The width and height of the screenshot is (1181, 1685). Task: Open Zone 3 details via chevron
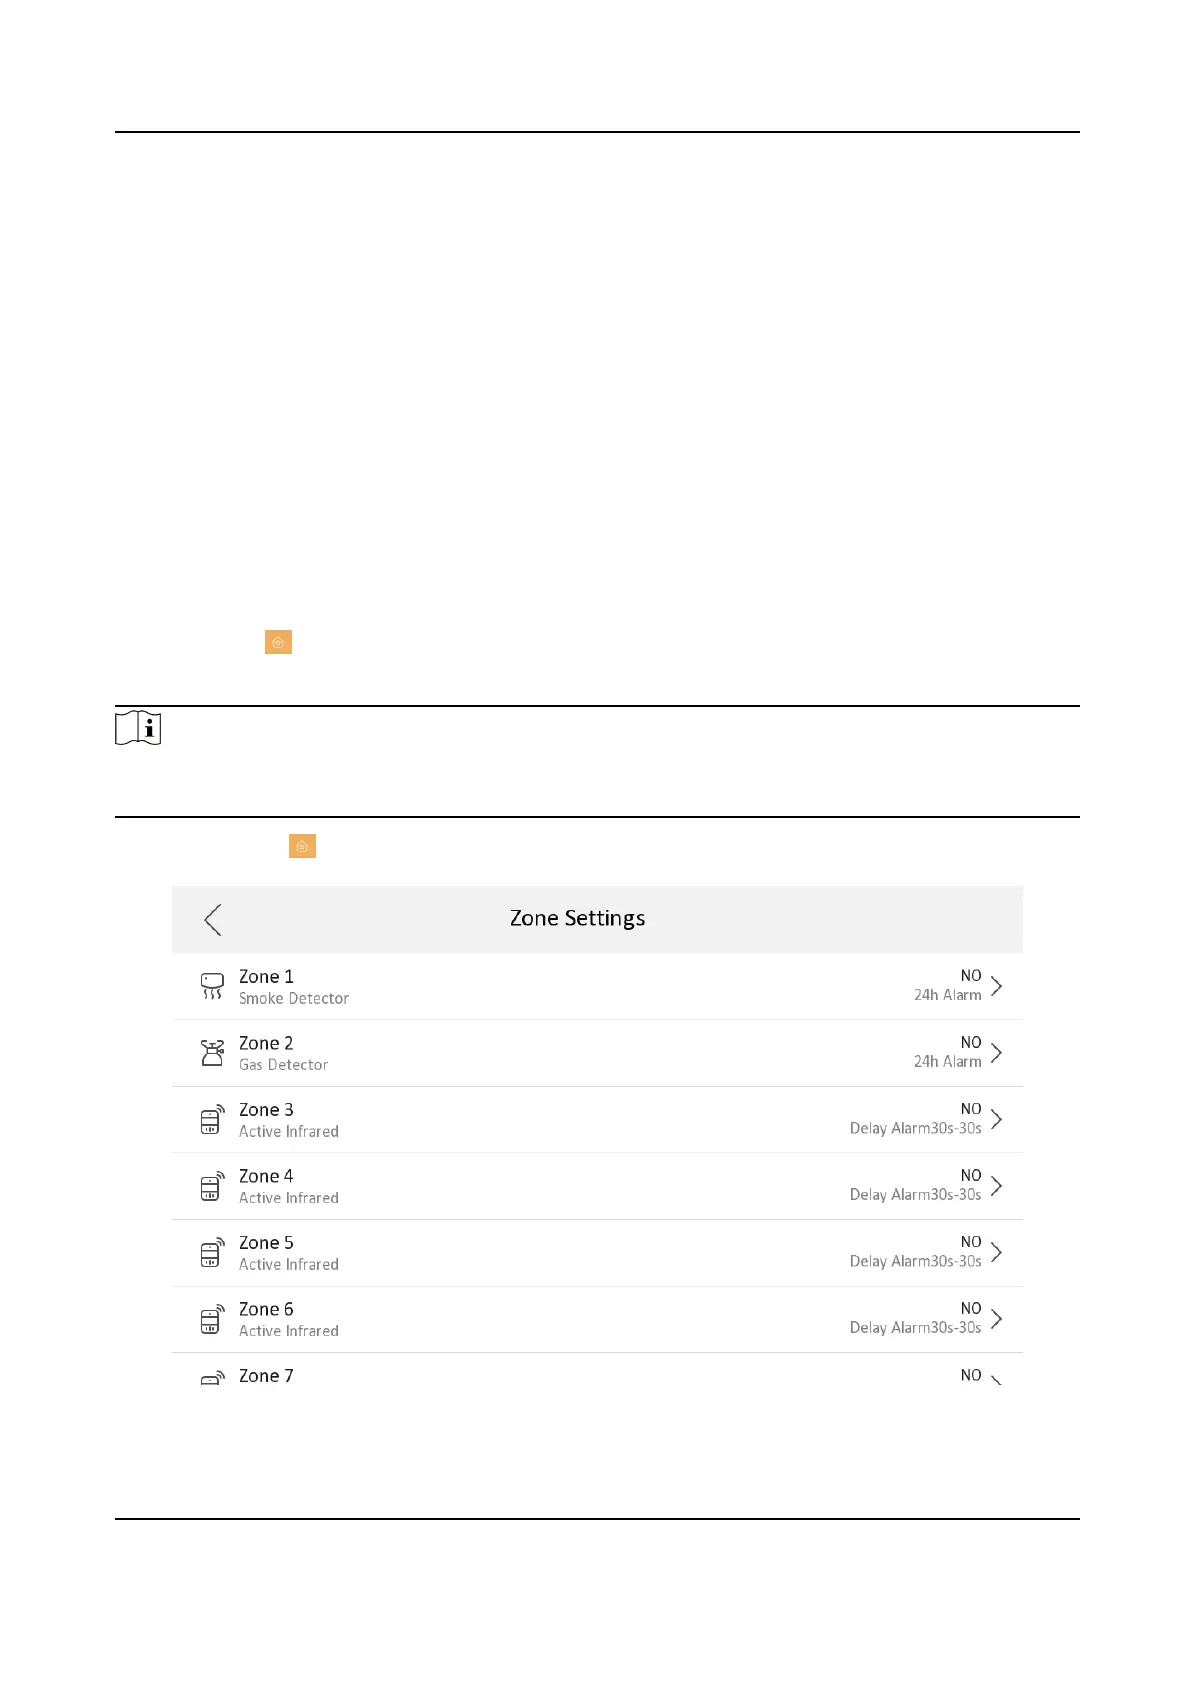click(x=996, y=1120)
